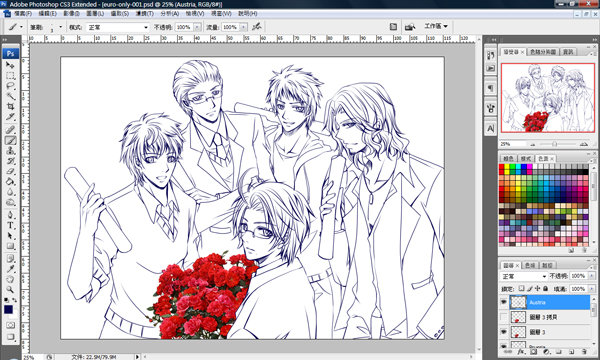
Task: Select the Lasso tool
Action: (10, 86)
